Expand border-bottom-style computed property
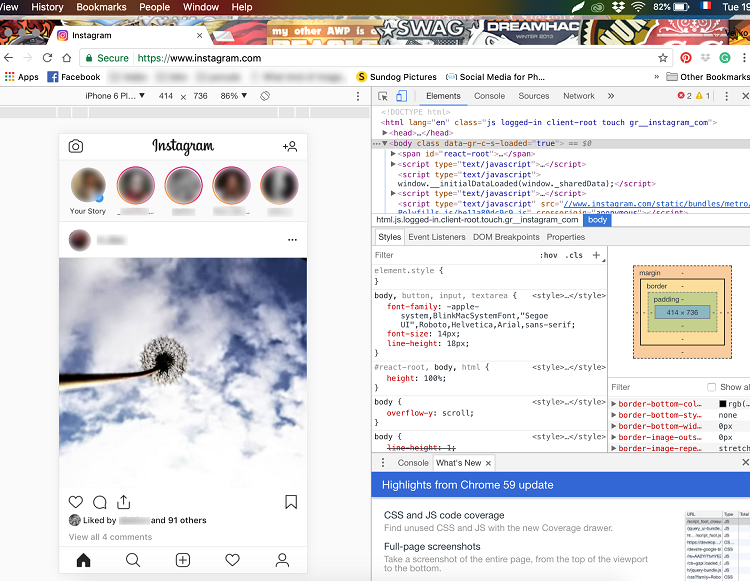The image size is (750, 581). 614,415
